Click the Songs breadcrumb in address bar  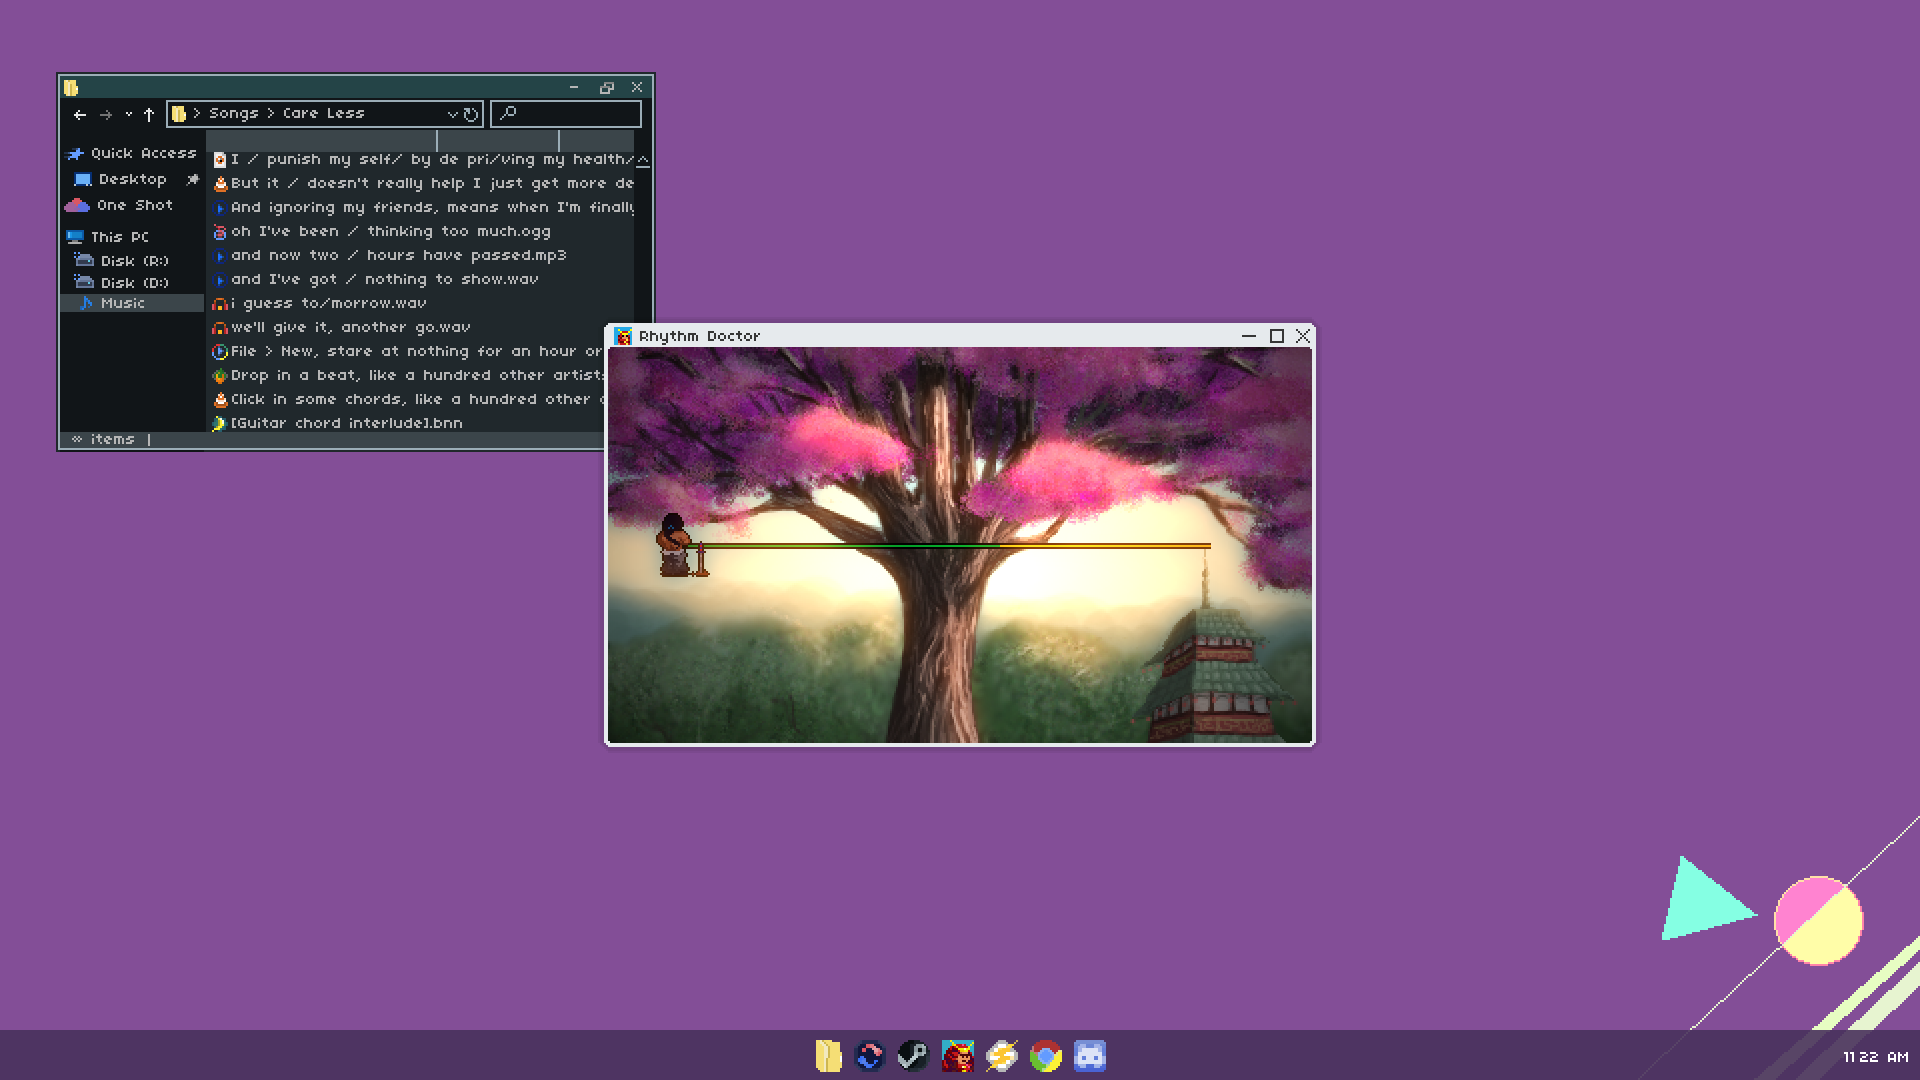[x=233, y=113]
